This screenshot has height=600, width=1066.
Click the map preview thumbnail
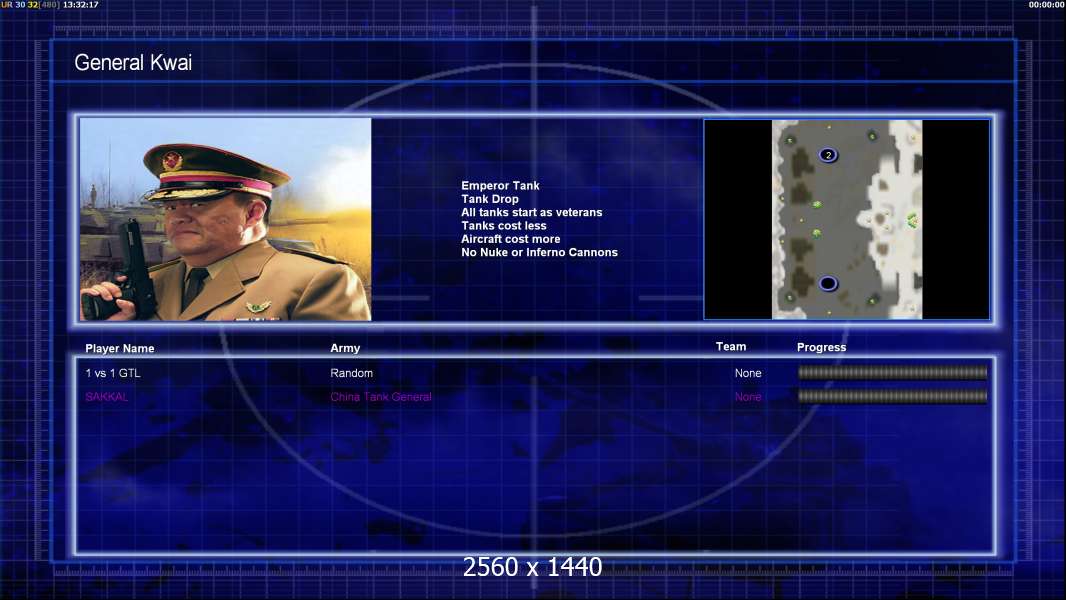coord(846,219)
